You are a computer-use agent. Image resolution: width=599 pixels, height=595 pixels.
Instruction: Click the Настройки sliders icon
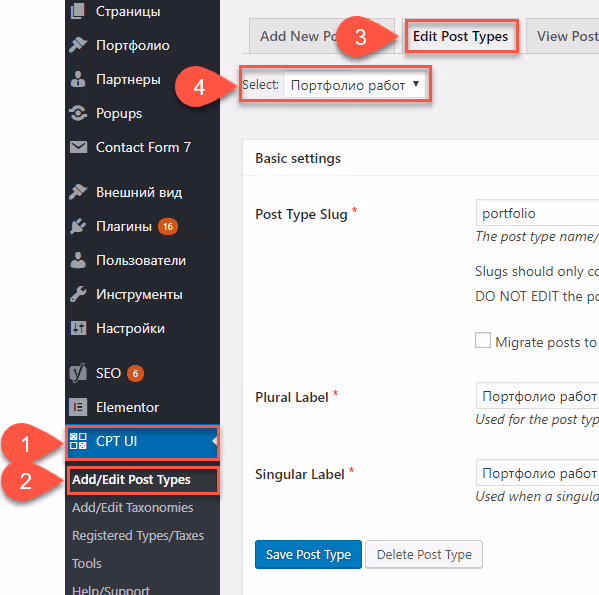click(x=78, y=328)
